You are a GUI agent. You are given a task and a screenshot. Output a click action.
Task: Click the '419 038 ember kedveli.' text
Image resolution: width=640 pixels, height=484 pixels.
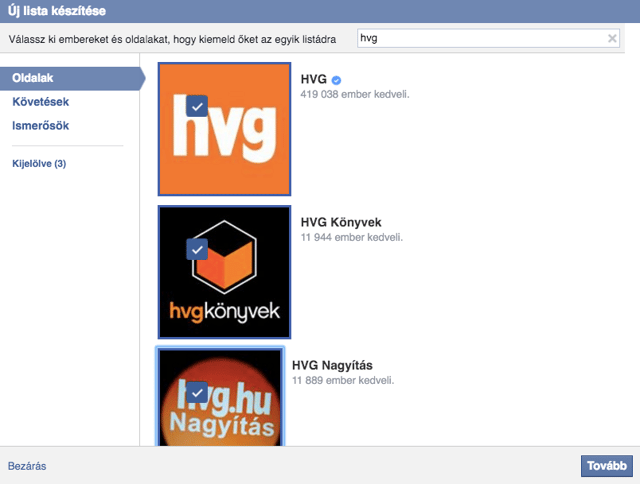pos(355,94)
